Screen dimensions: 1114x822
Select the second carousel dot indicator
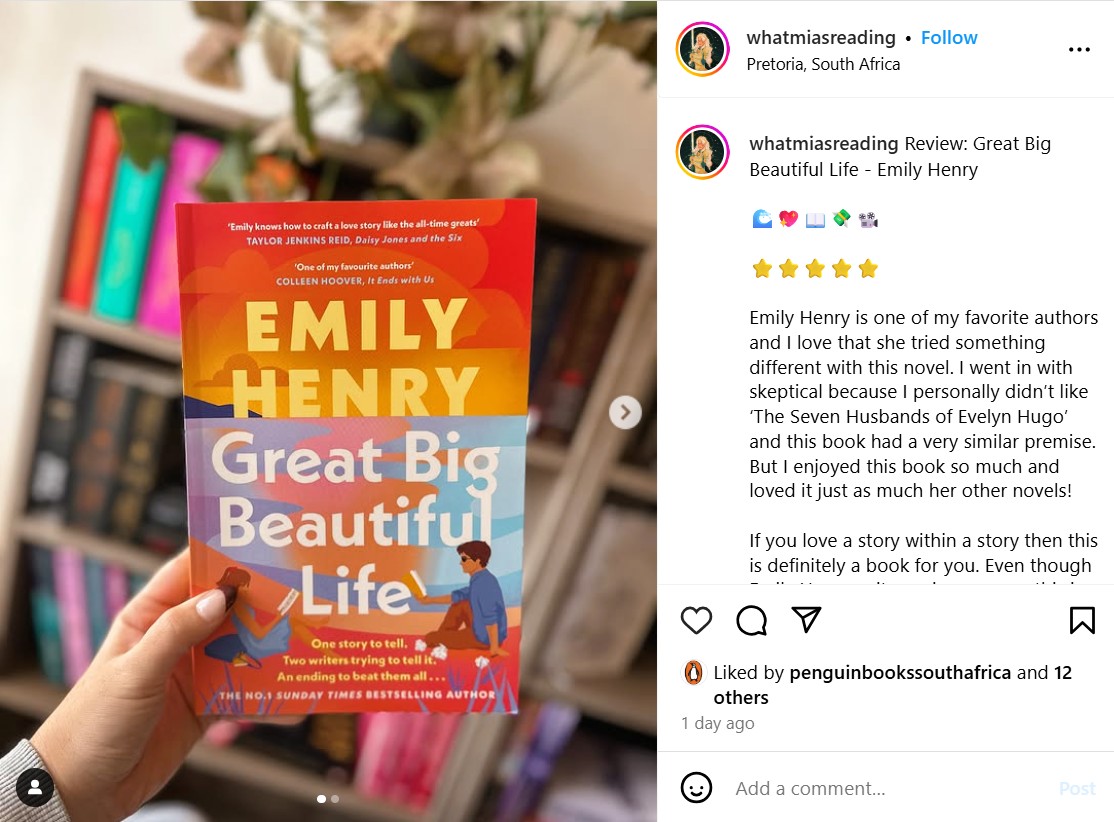tap(335, 799)
